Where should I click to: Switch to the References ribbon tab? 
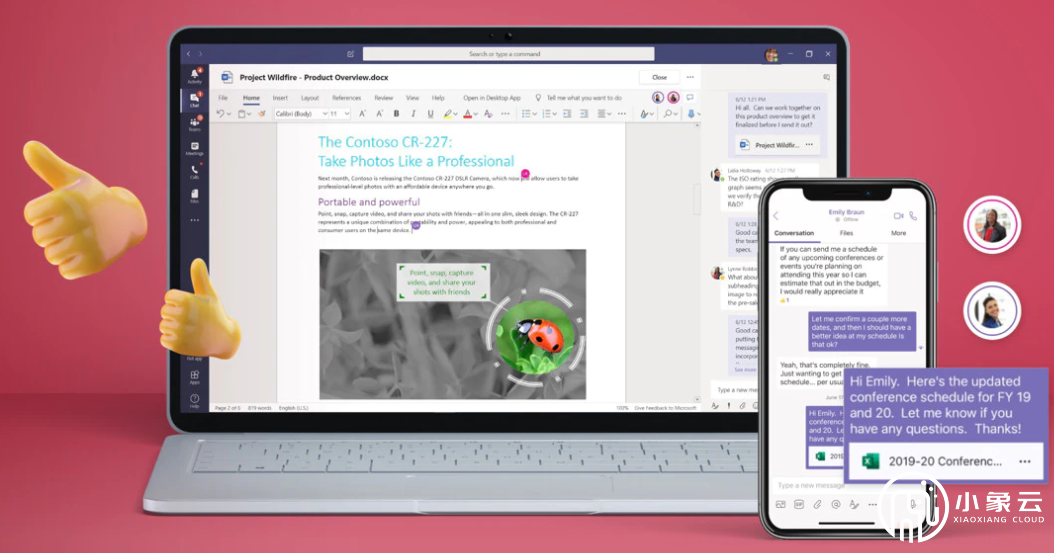pyautogui.click(x=347, y=97)
